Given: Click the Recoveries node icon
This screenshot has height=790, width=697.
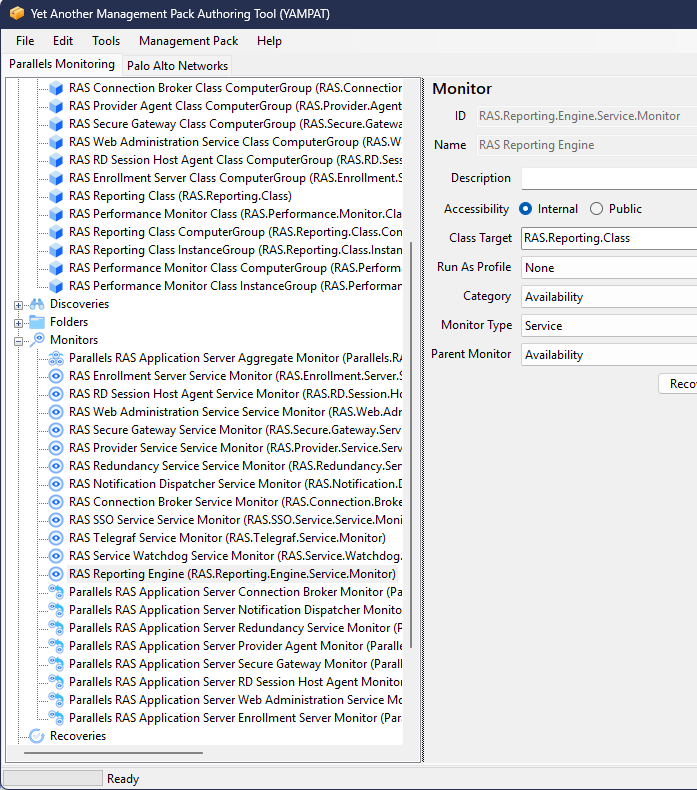Looking at the screenshot, I should point(37,736).
